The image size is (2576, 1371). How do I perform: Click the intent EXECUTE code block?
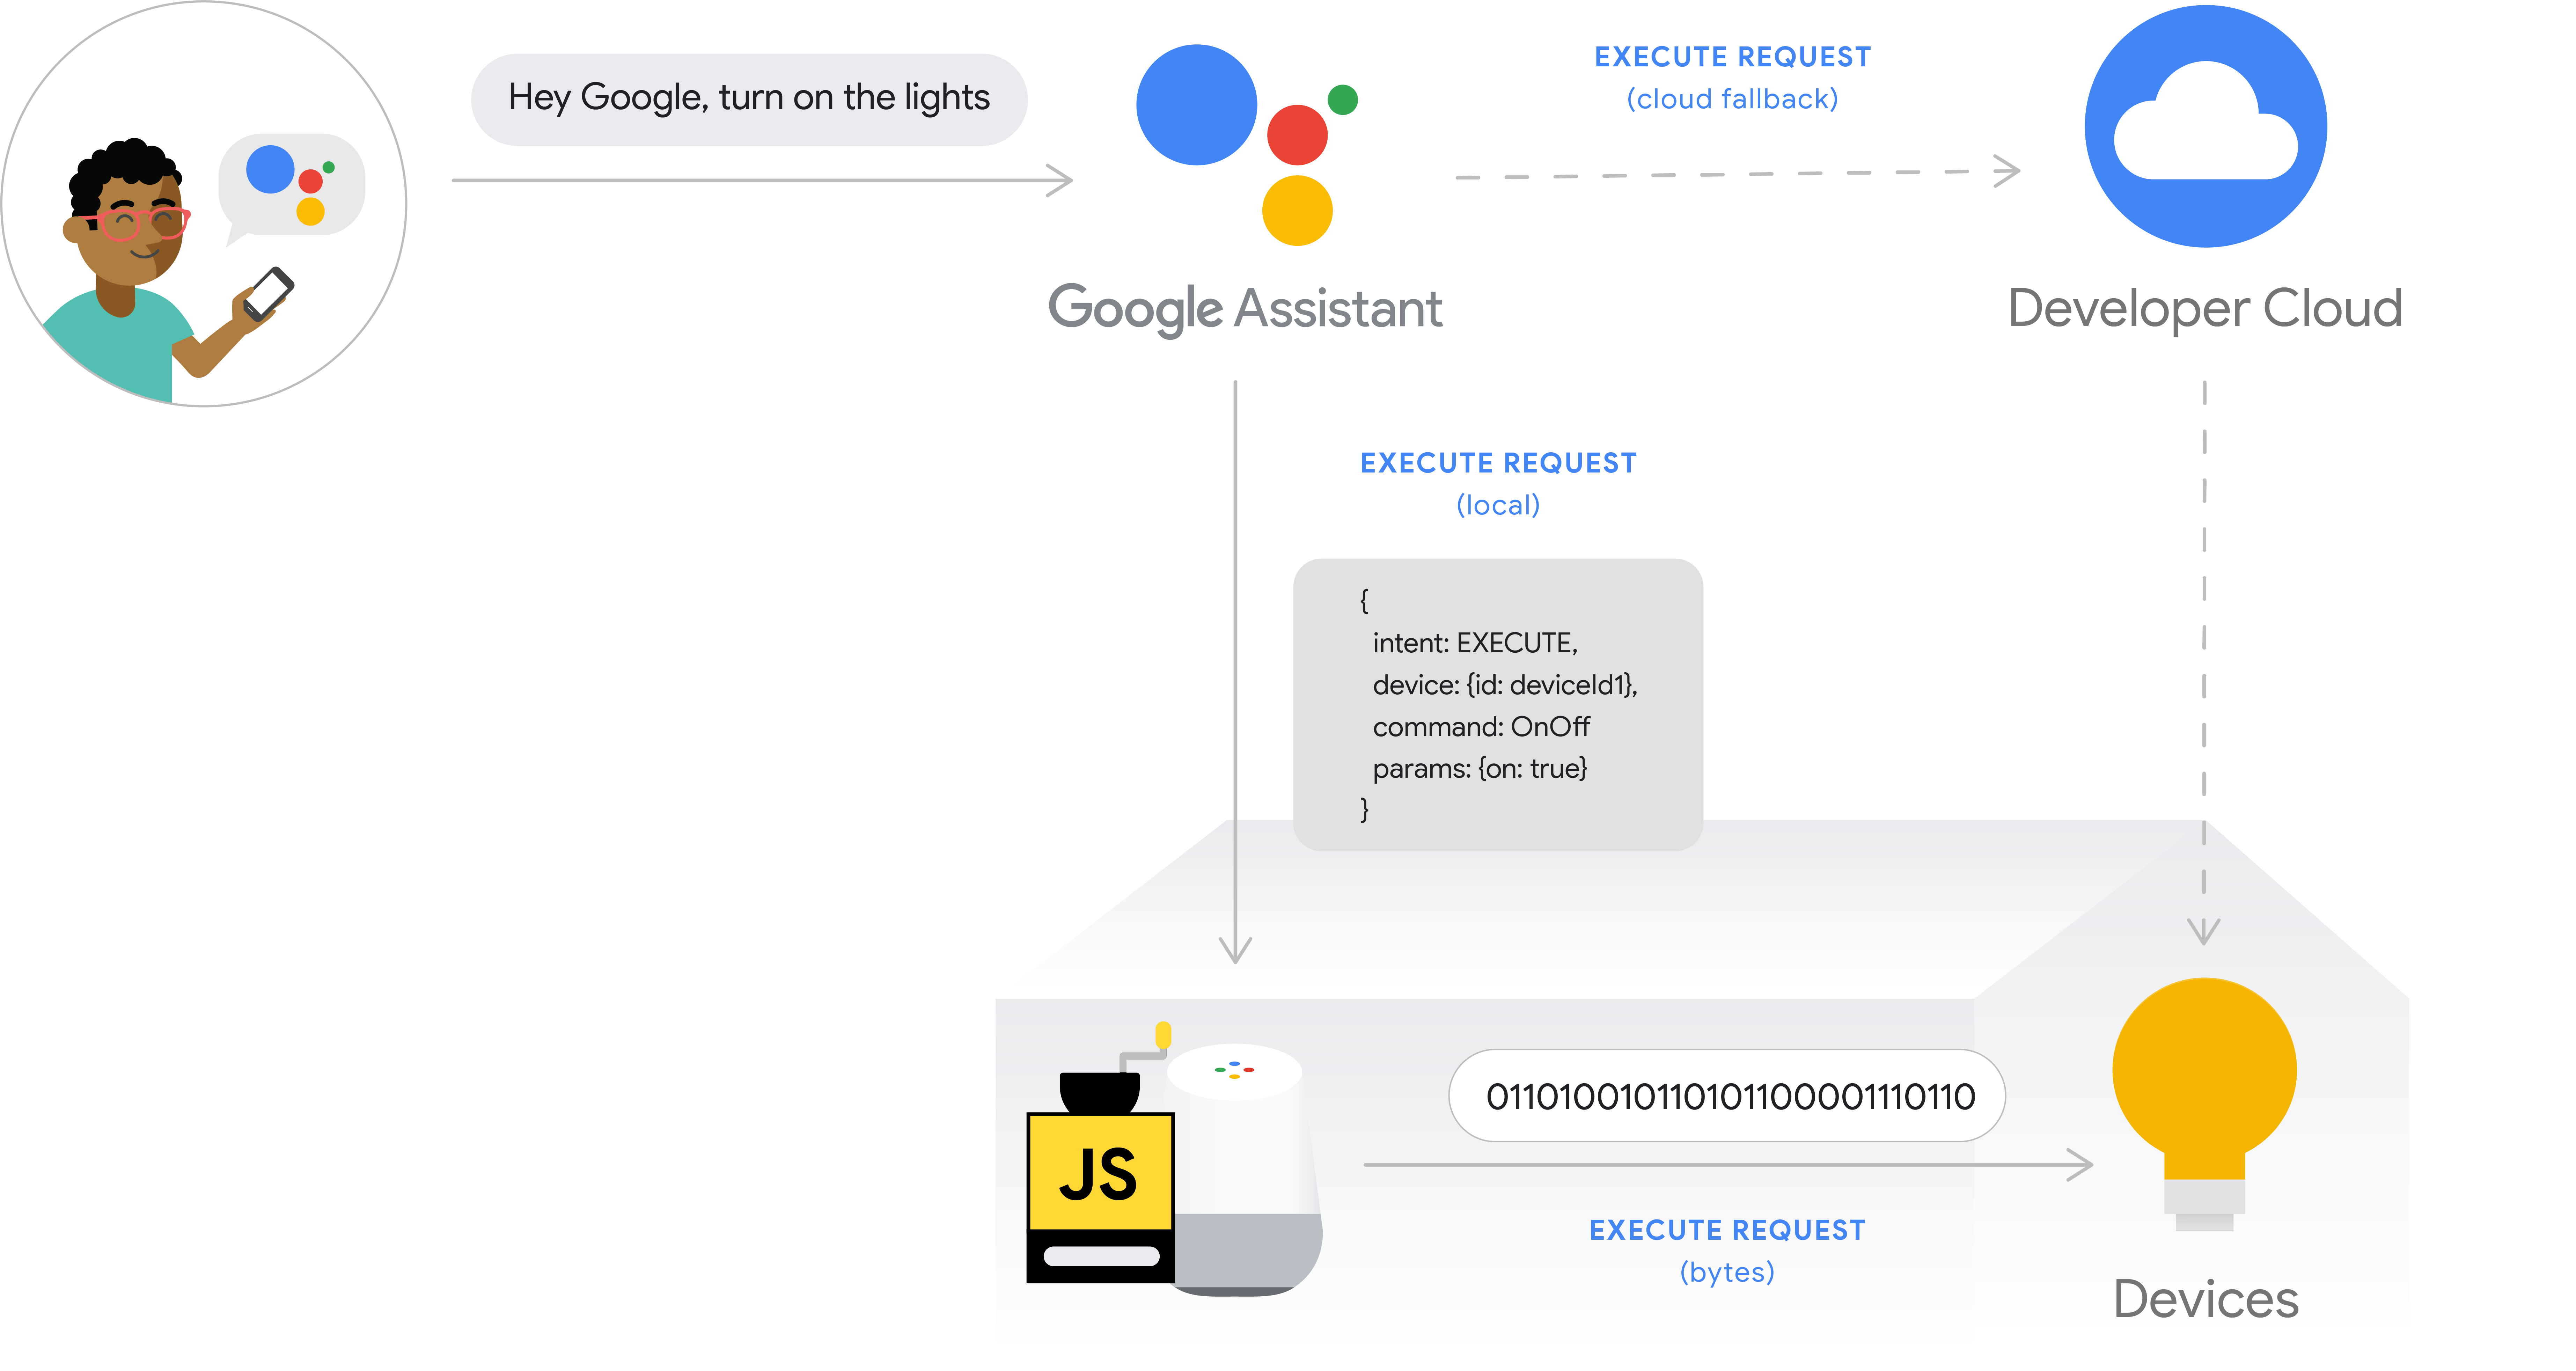[x=1533, y=707]
